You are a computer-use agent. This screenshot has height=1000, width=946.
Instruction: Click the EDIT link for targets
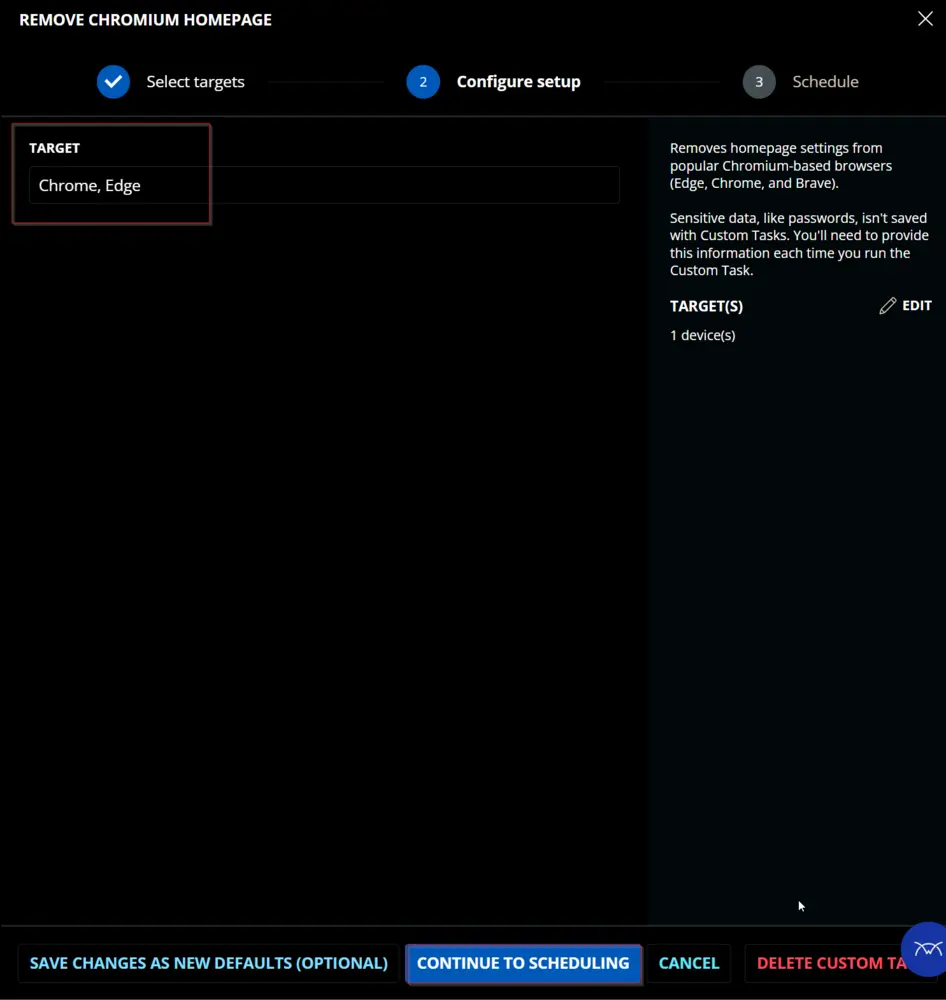[x=917, y=305]
